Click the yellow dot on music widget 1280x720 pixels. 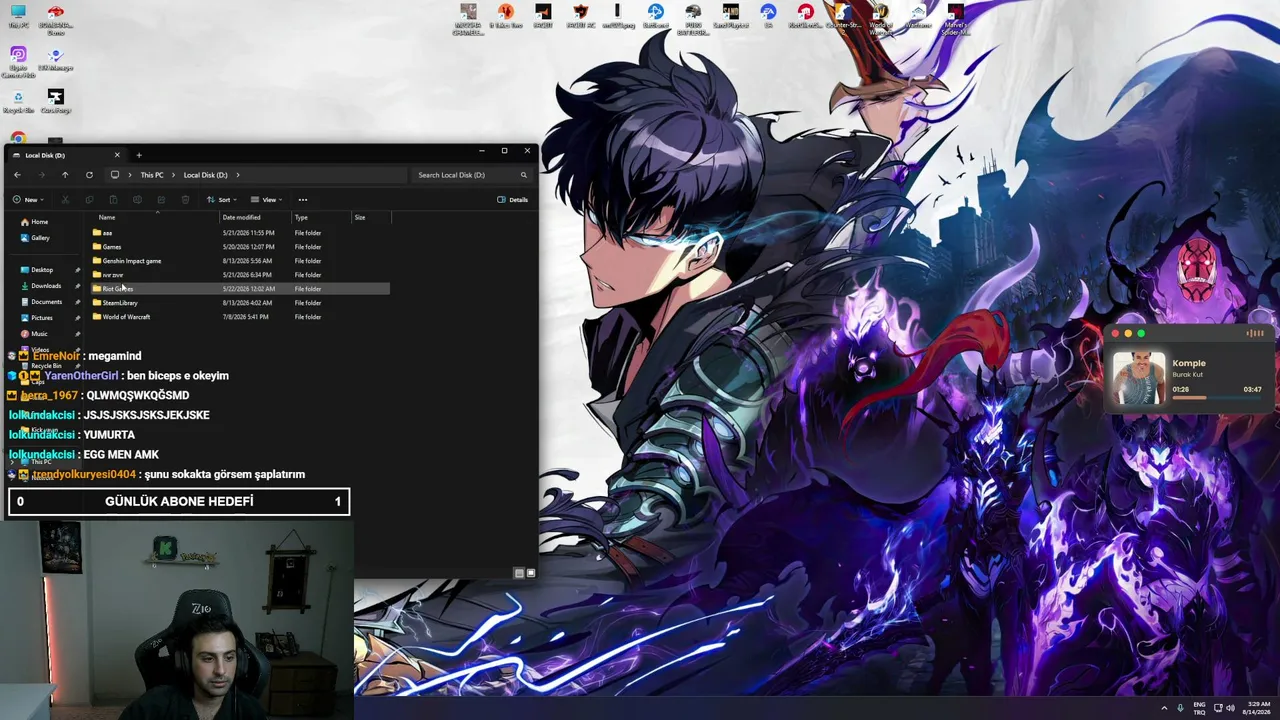(1128, 333)
